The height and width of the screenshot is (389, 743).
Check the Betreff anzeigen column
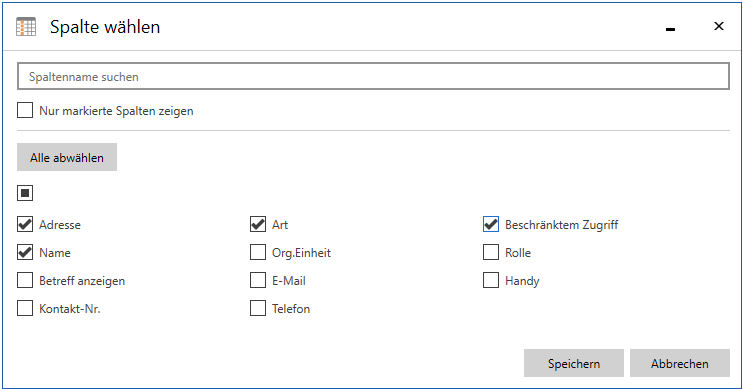tap(25, 280)
